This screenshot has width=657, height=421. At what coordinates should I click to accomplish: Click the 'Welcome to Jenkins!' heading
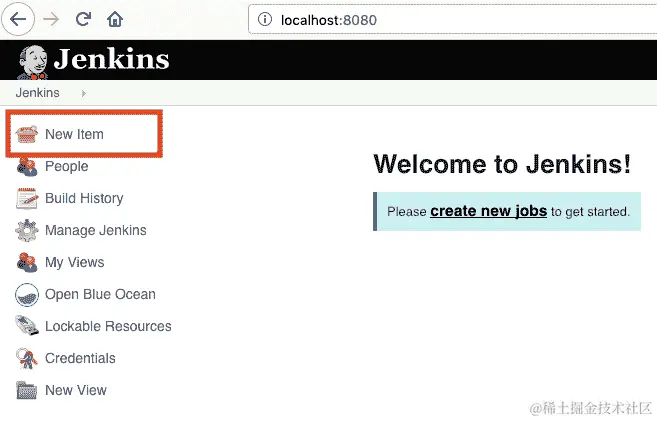tap(502, 164)
